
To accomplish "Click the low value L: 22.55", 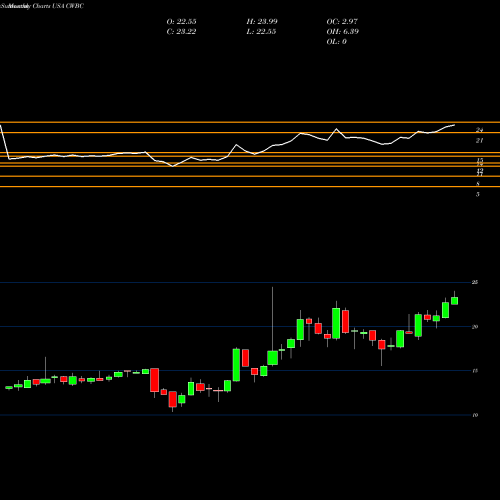I will (262, 32).
